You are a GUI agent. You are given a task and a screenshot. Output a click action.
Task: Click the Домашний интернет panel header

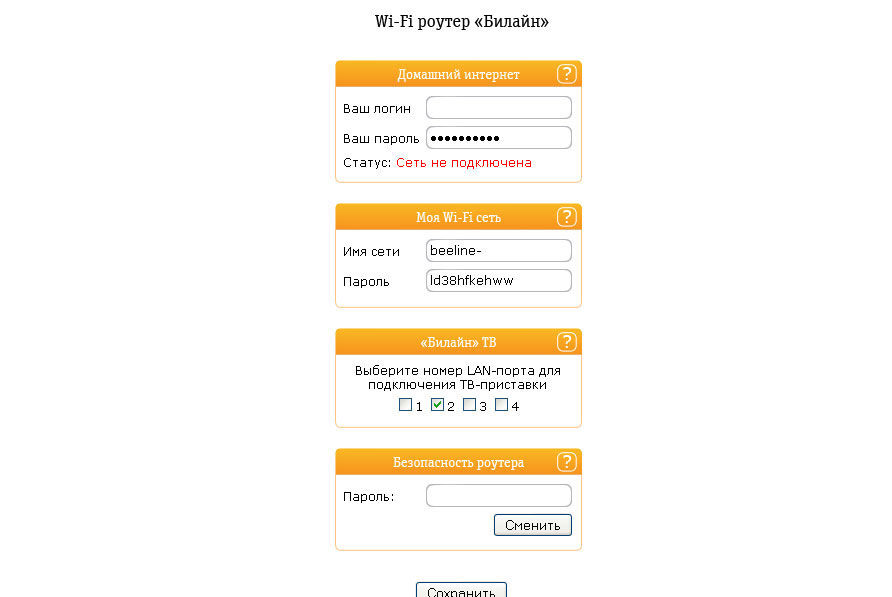pyautogui.click(x=458, y=73)
